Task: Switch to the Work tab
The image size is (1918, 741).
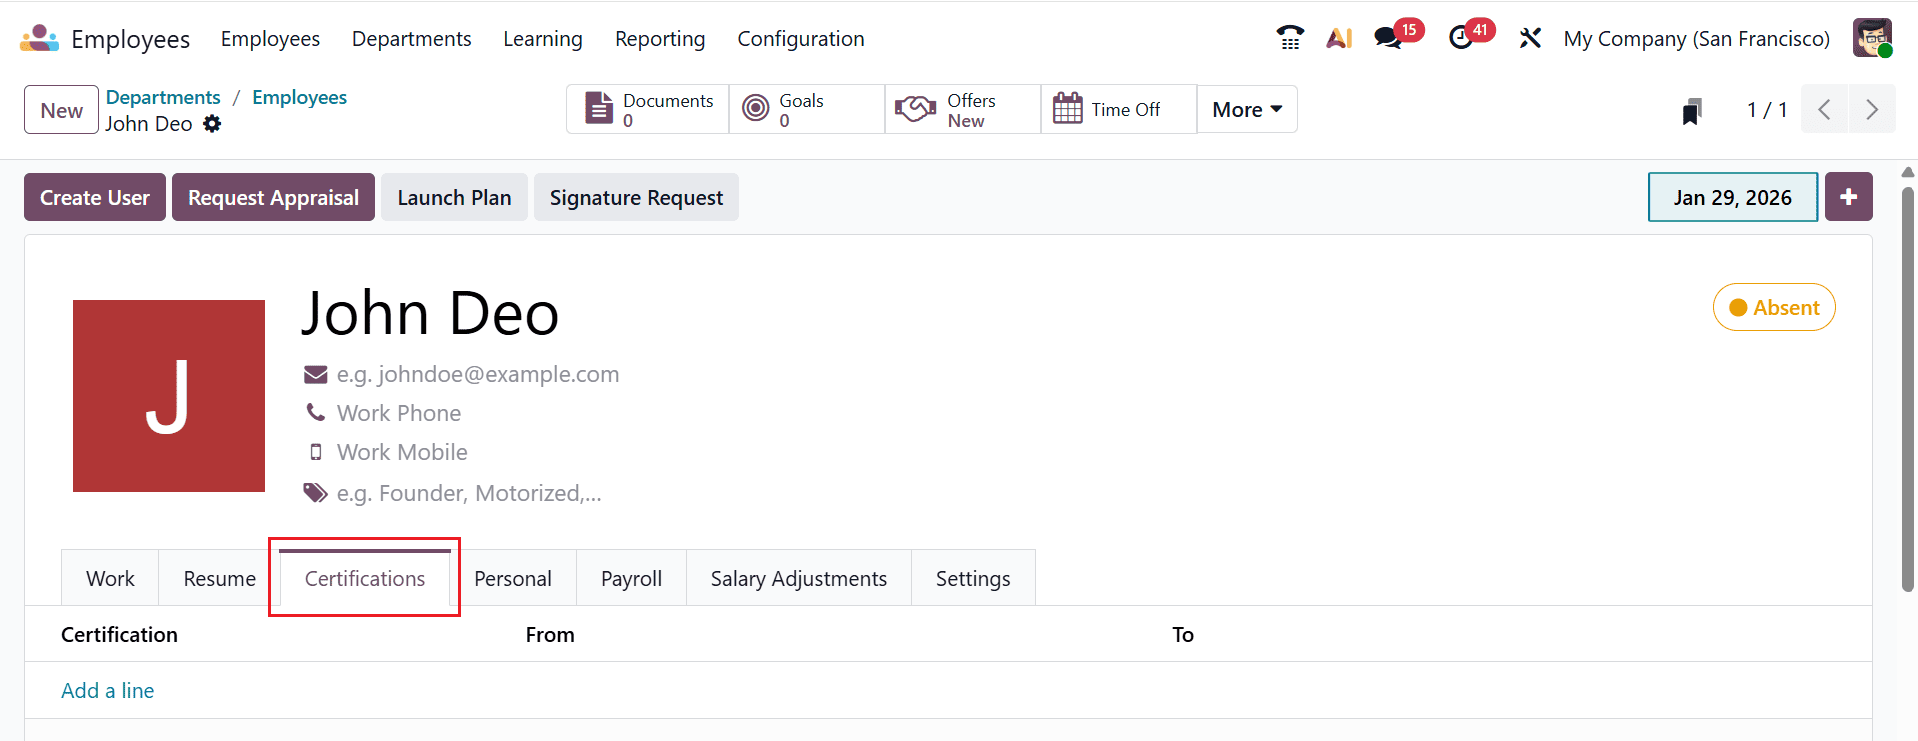Action: coord(110,578)
